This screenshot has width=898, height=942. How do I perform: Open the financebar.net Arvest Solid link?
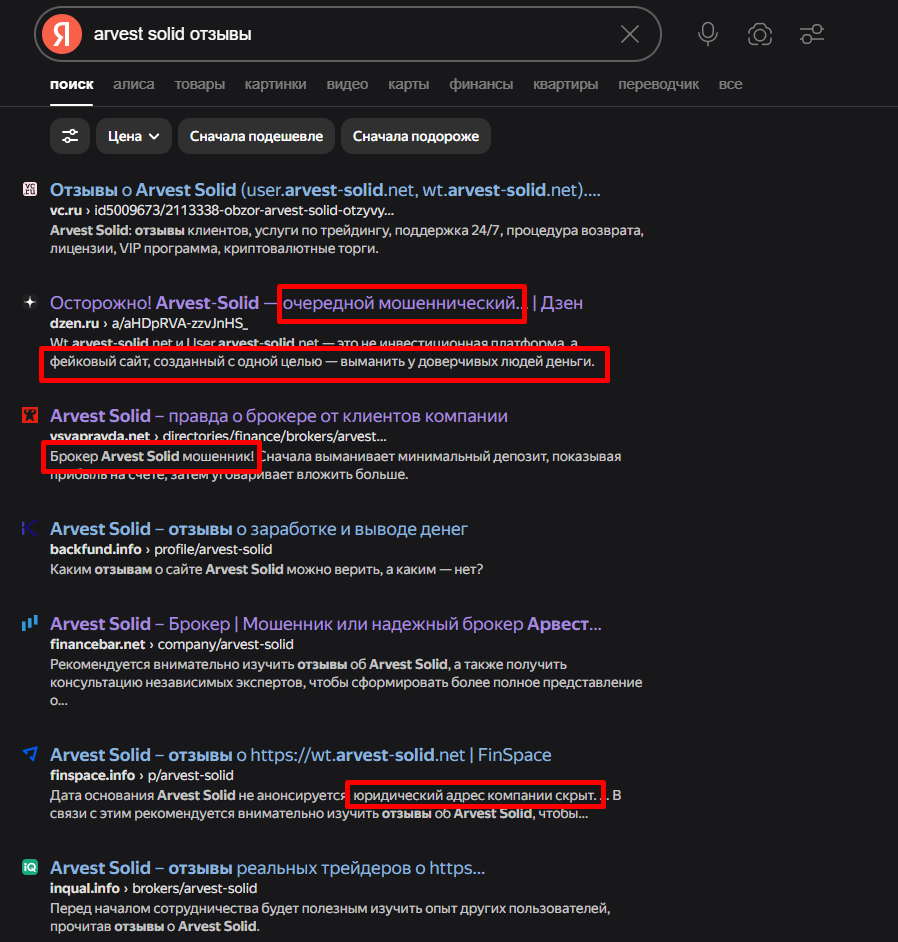(326, 624)
